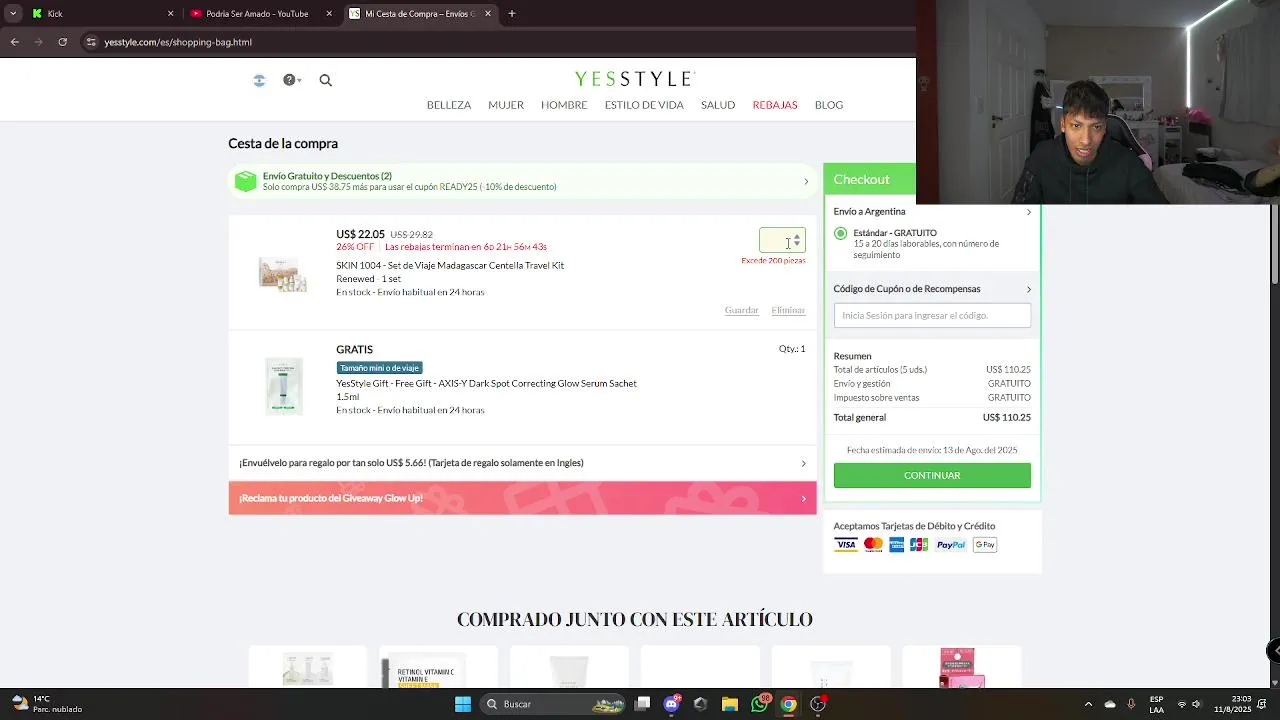Open the tab search dropdown in Chrome
1280x720 pixels.
(x=12, y=14)
